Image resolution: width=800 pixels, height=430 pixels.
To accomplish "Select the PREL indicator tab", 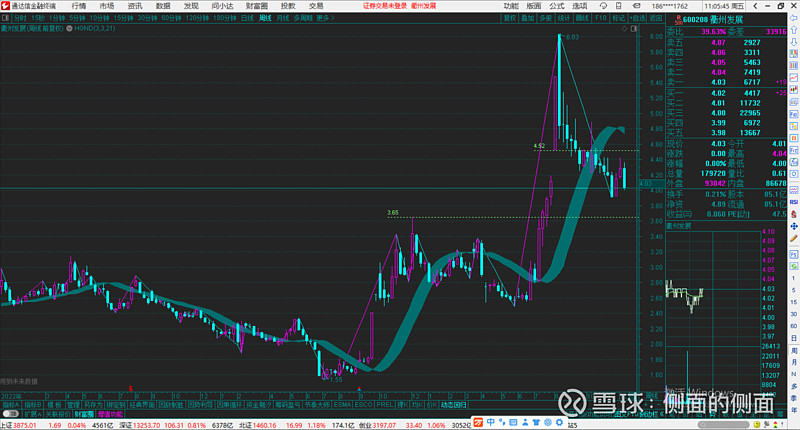I will tap(385, 405).
